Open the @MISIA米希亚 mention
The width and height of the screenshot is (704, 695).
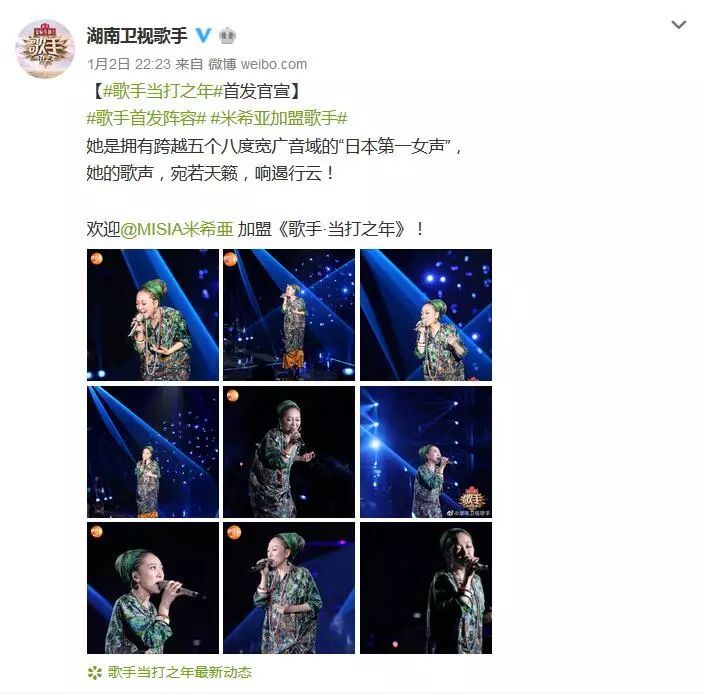177,229
